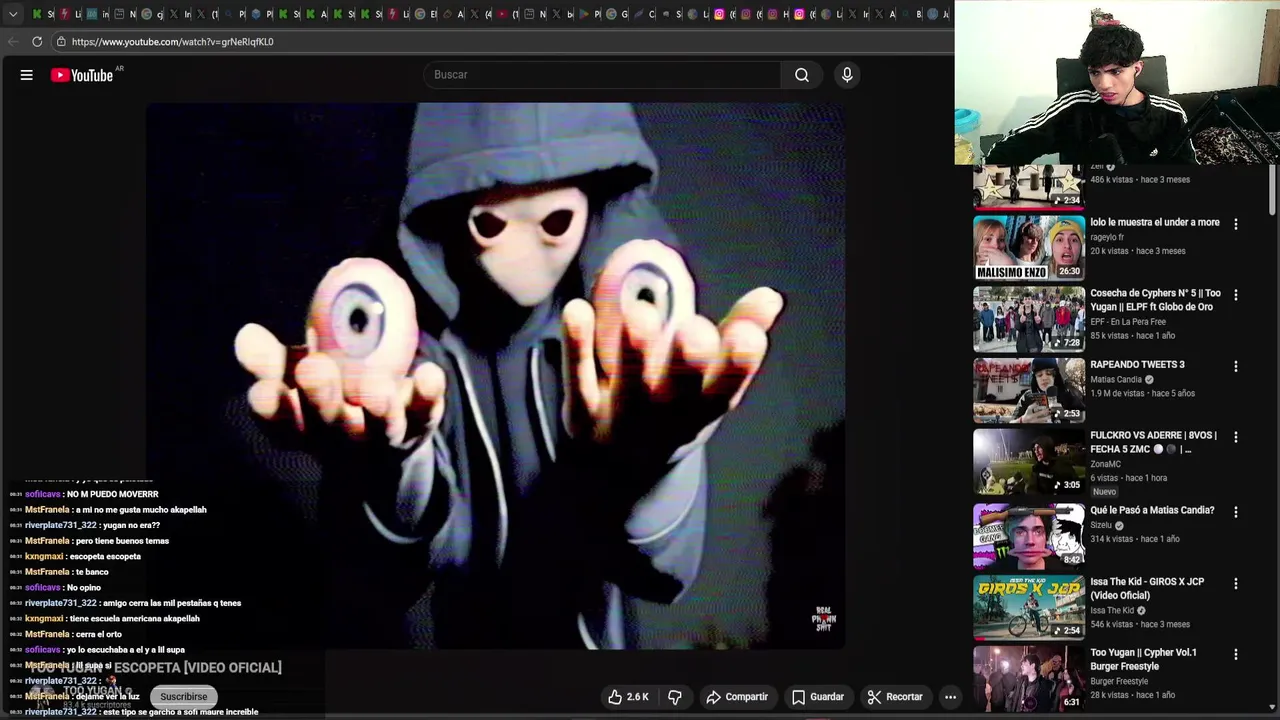Subscribe with the Suscribirse button
The width and height of the screenshot is (1280, 720).
(x=184, y=696)
